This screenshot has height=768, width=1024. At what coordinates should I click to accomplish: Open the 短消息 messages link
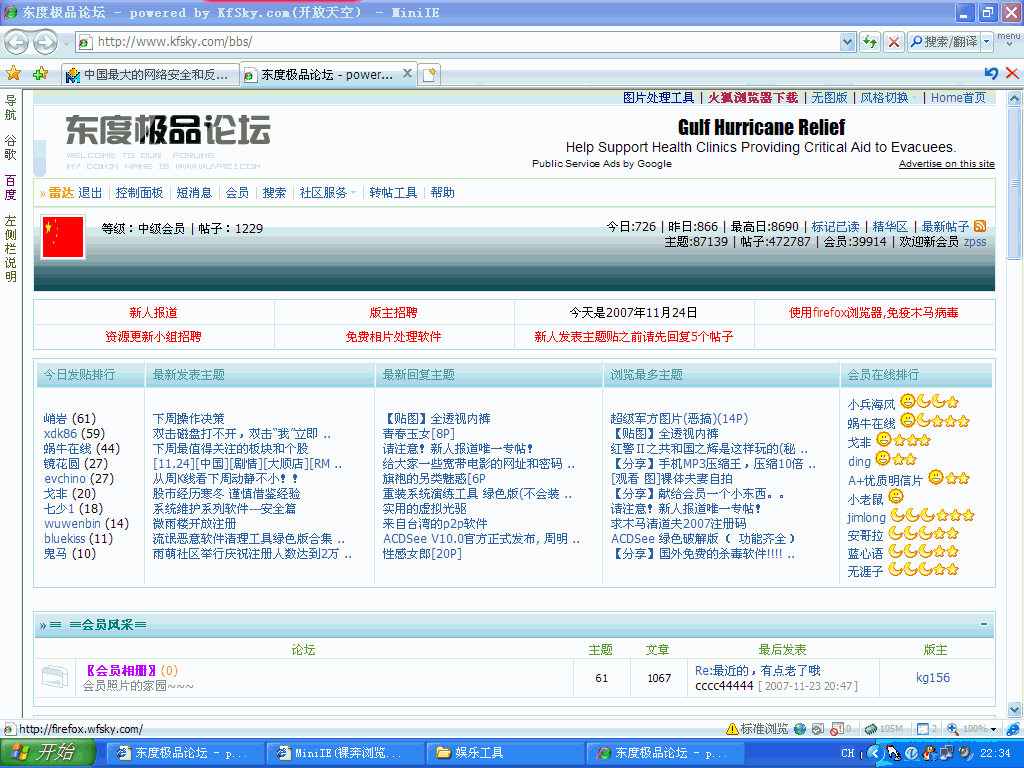click(194, 193)
